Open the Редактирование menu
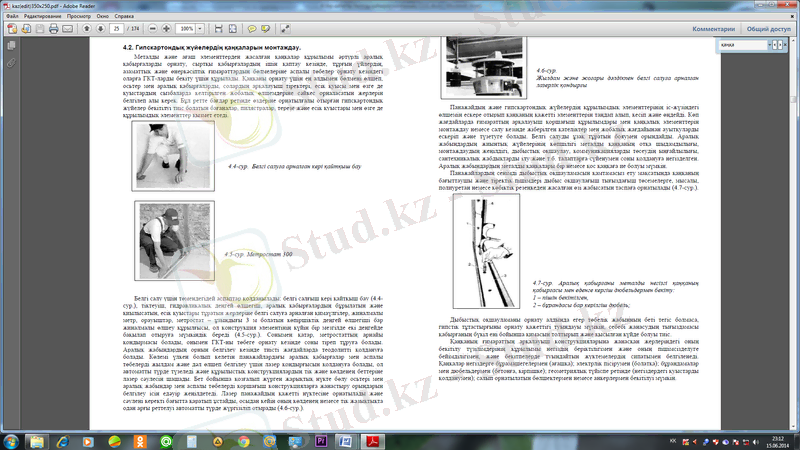 [42, 16]
